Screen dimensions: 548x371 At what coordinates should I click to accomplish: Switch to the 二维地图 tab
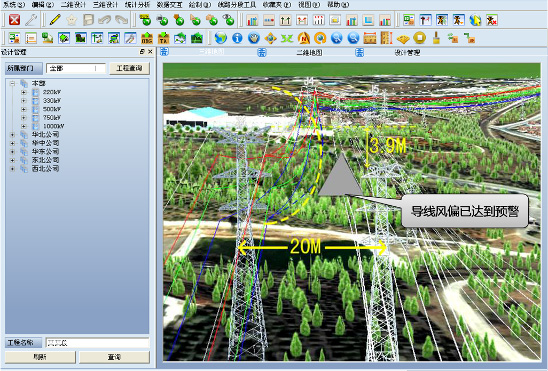pyautogui.click(x=309, y=53)
